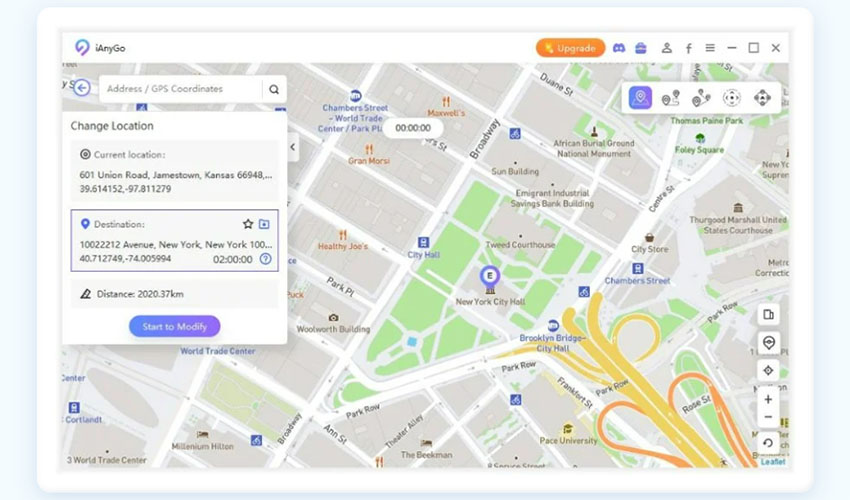Open the toolbox briefcase icon
This screenshot has width=850, height=500.
point(641,48)
